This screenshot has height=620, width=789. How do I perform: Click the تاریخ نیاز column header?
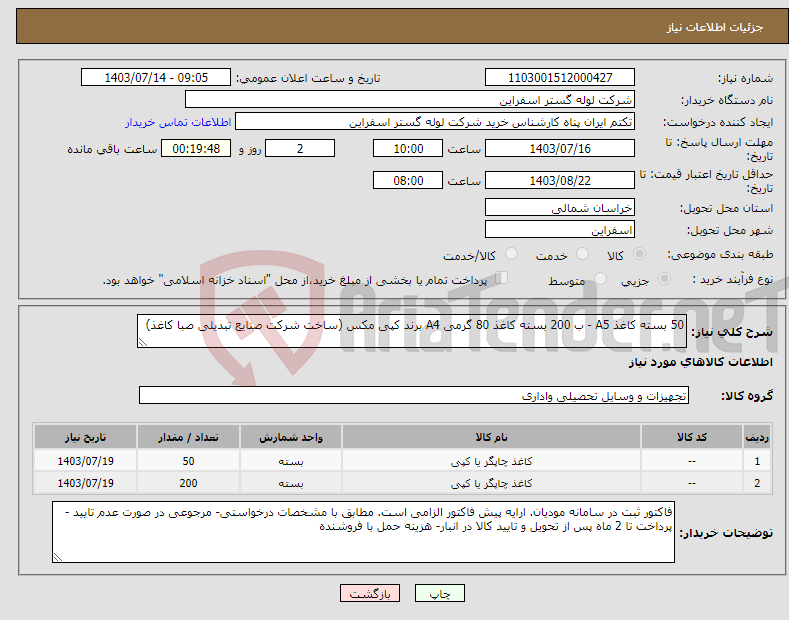point(85,437)
